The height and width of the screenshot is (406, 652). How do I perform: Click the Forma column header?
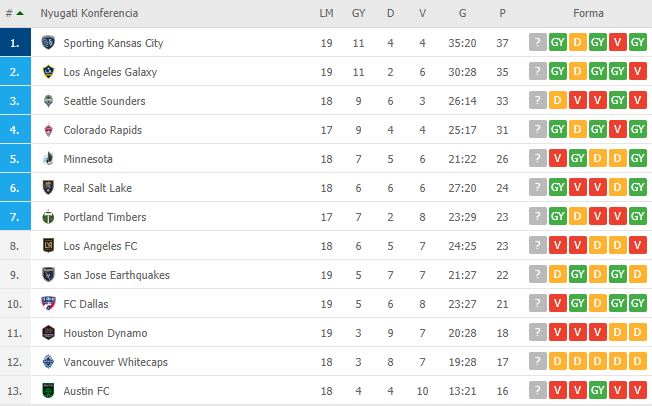pos(588,14)
